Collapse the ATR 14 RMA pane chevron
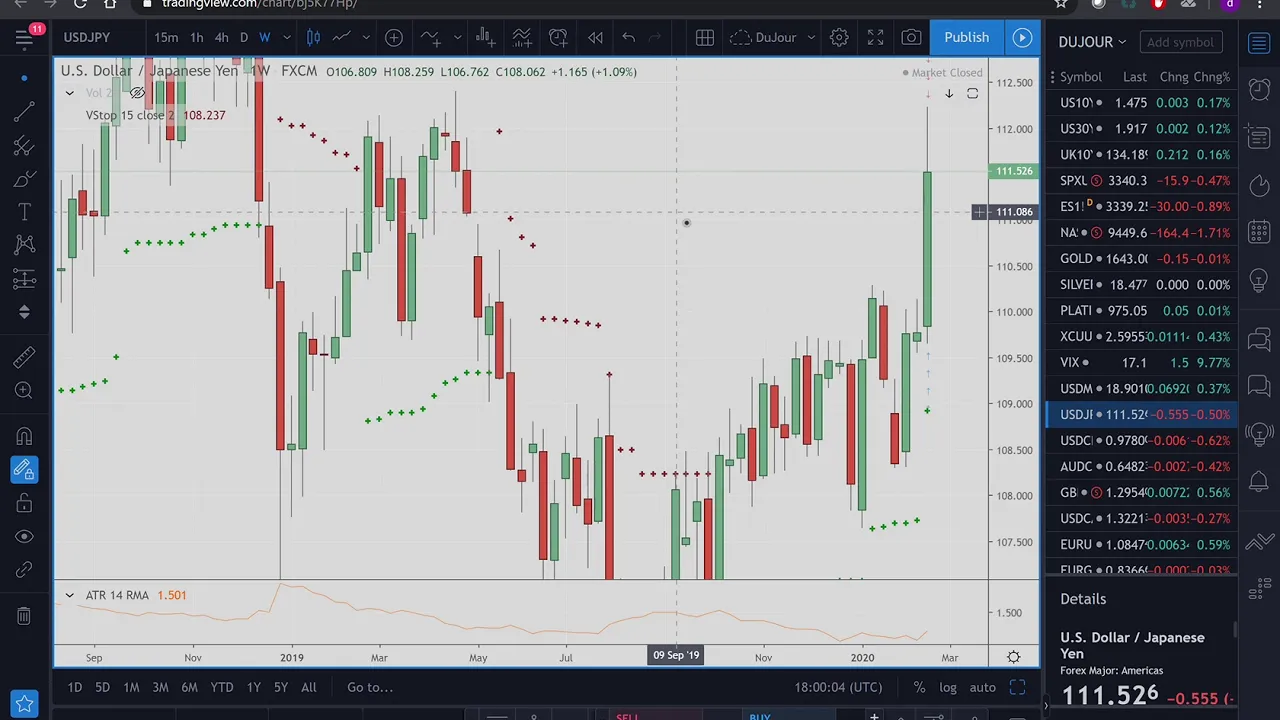Screen dimensions: 1280x720 [69, 596]
